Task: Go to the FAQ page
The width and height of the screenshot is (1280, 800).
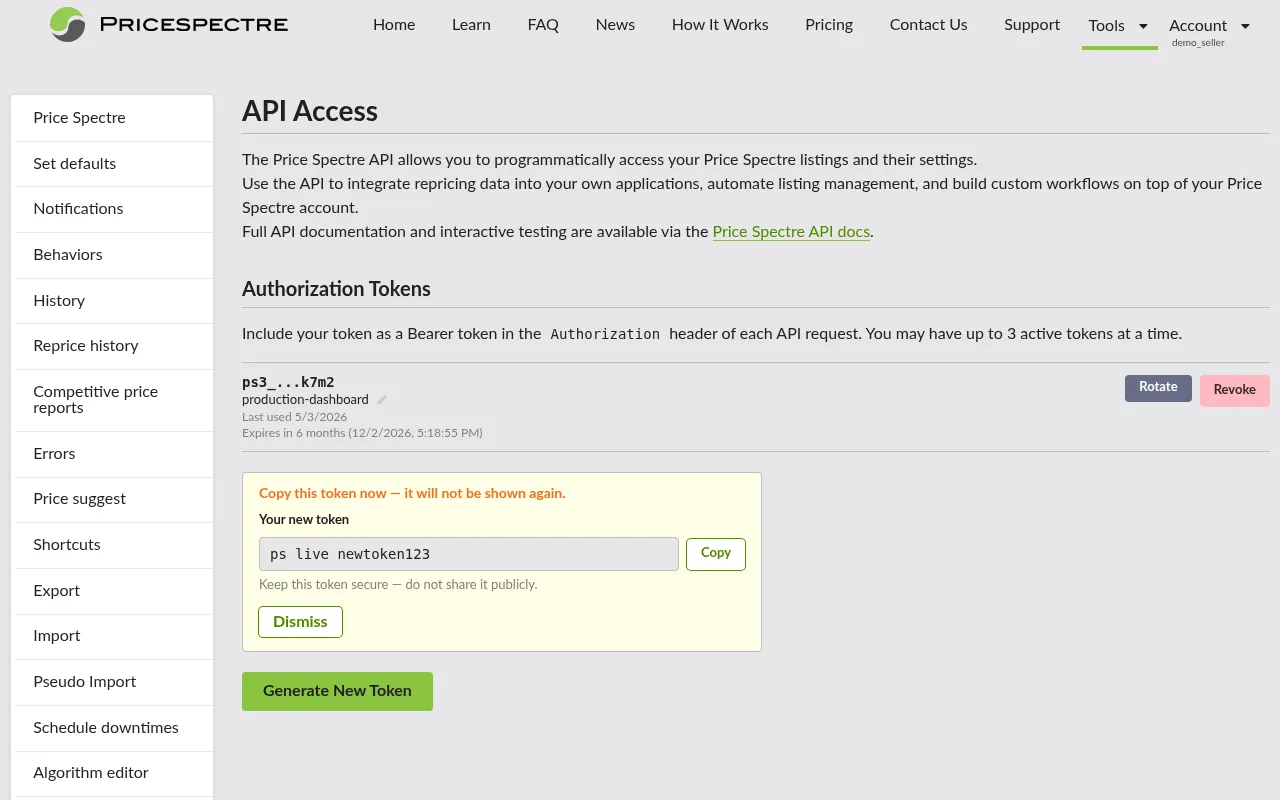Action: (x=543, y=25)
